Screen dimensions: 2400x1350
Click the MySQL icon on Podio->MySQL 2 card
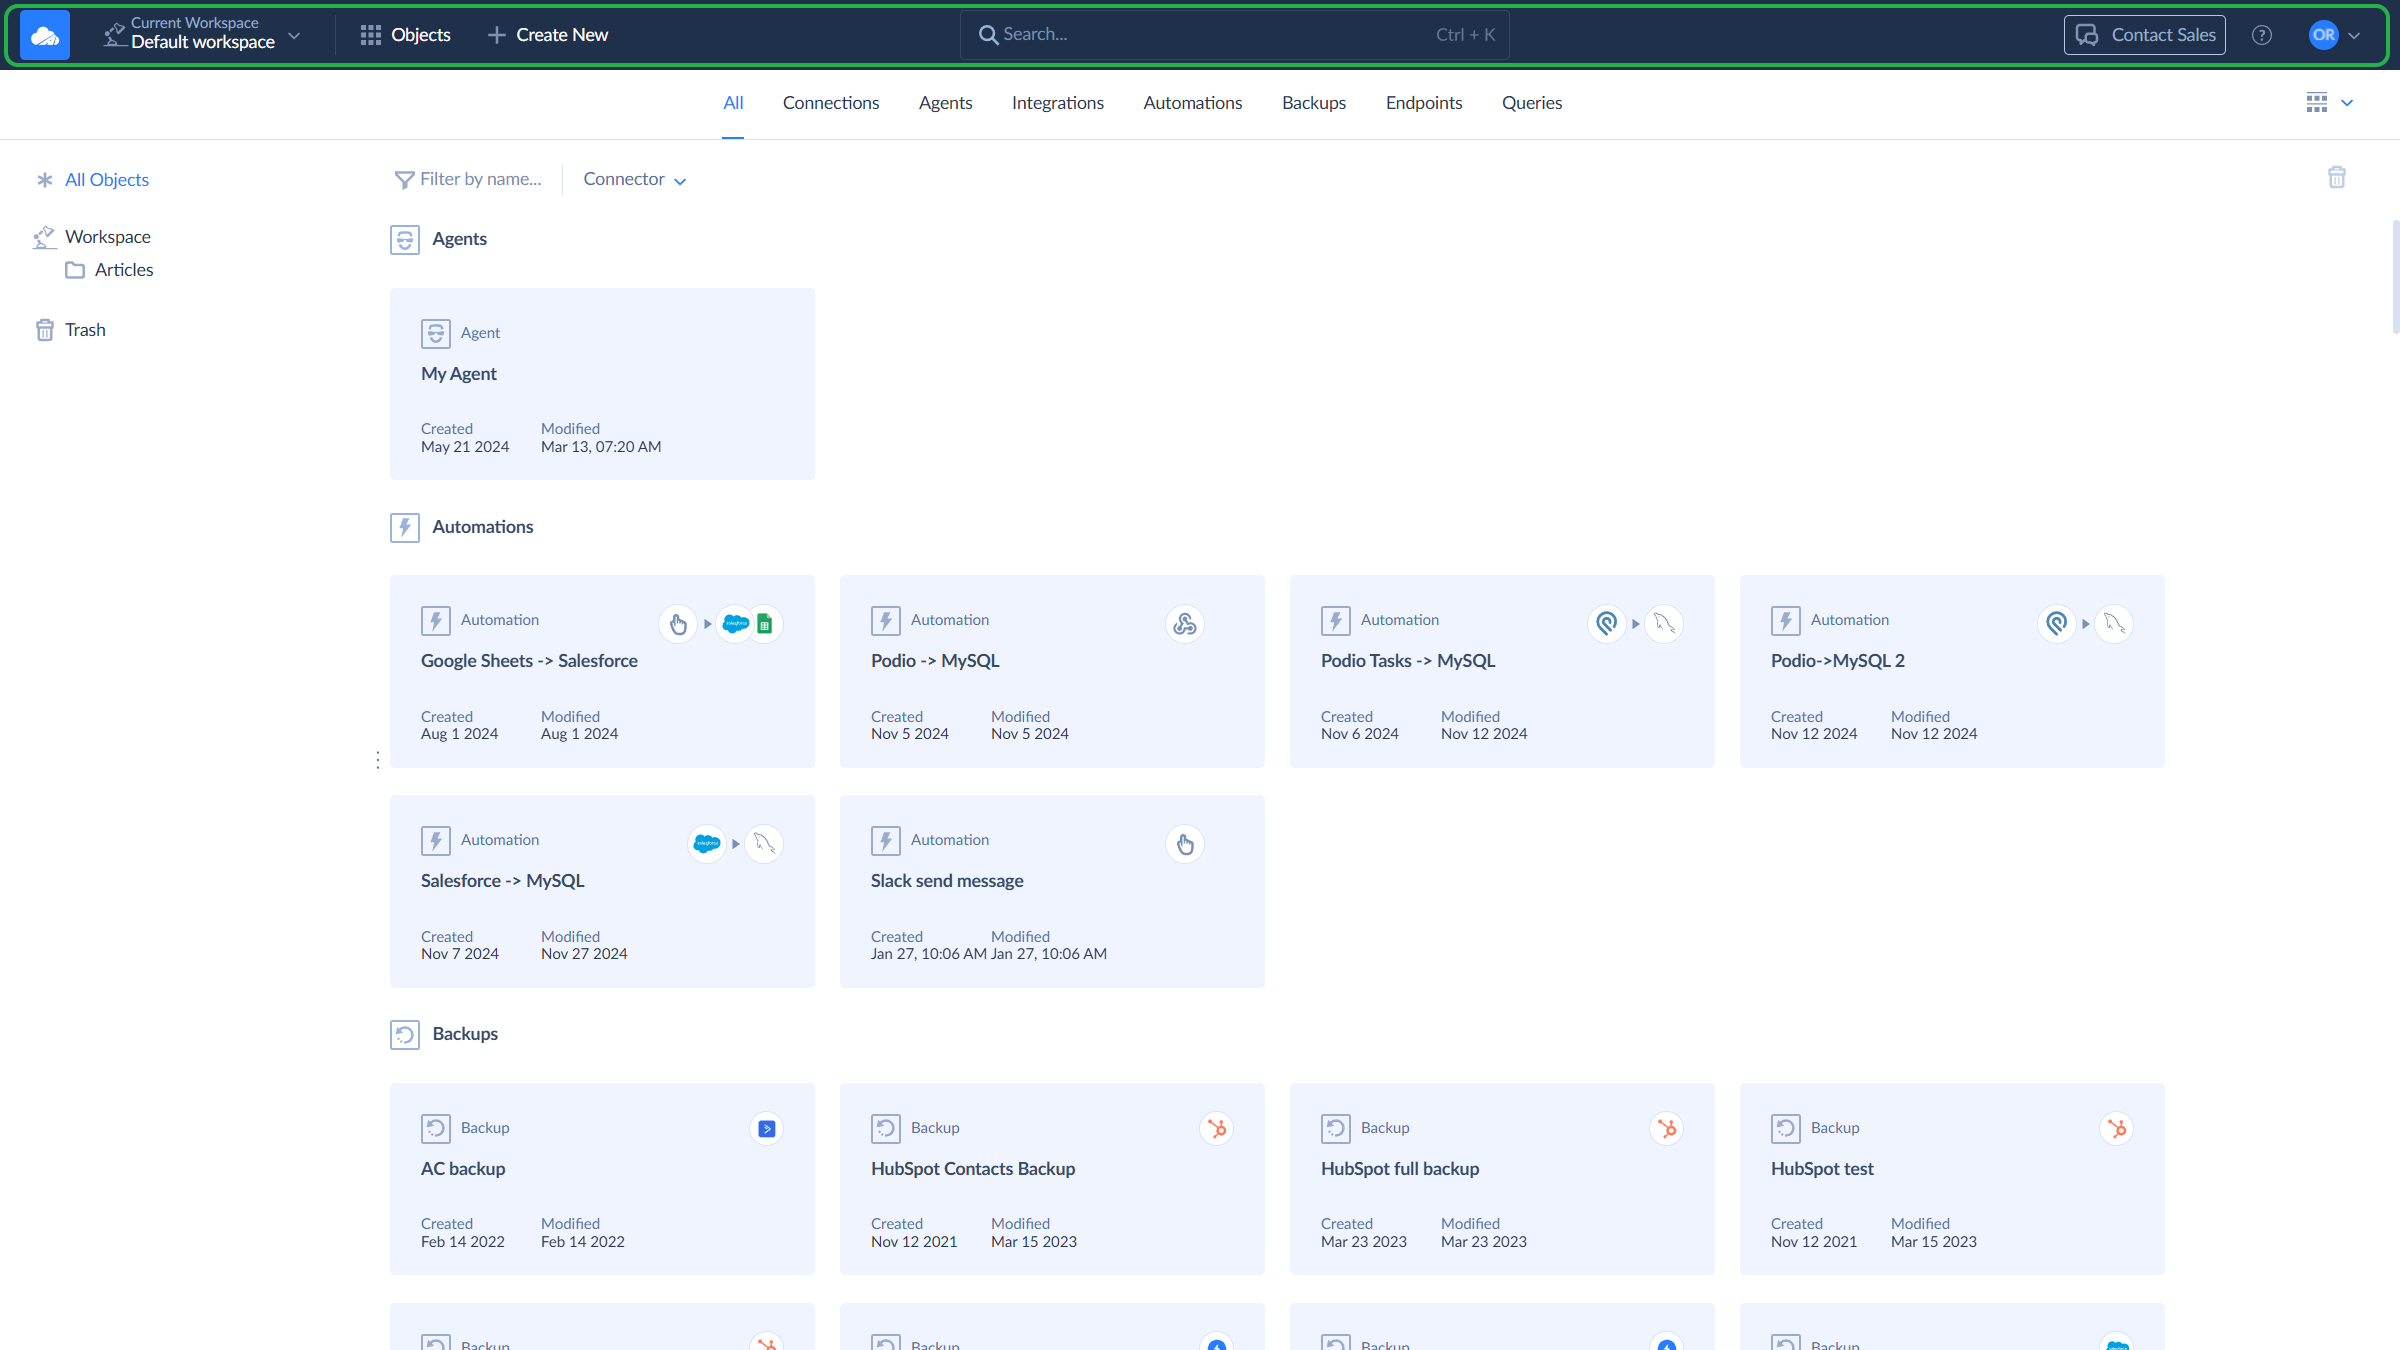[x=2114, y=624]
